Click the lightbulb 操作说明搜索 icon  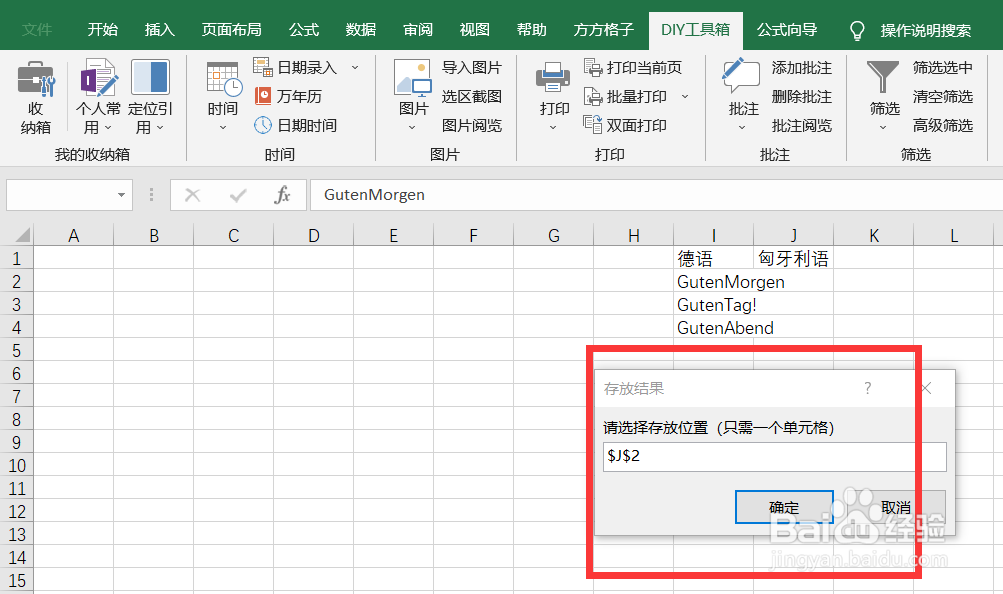pos(857,30)
